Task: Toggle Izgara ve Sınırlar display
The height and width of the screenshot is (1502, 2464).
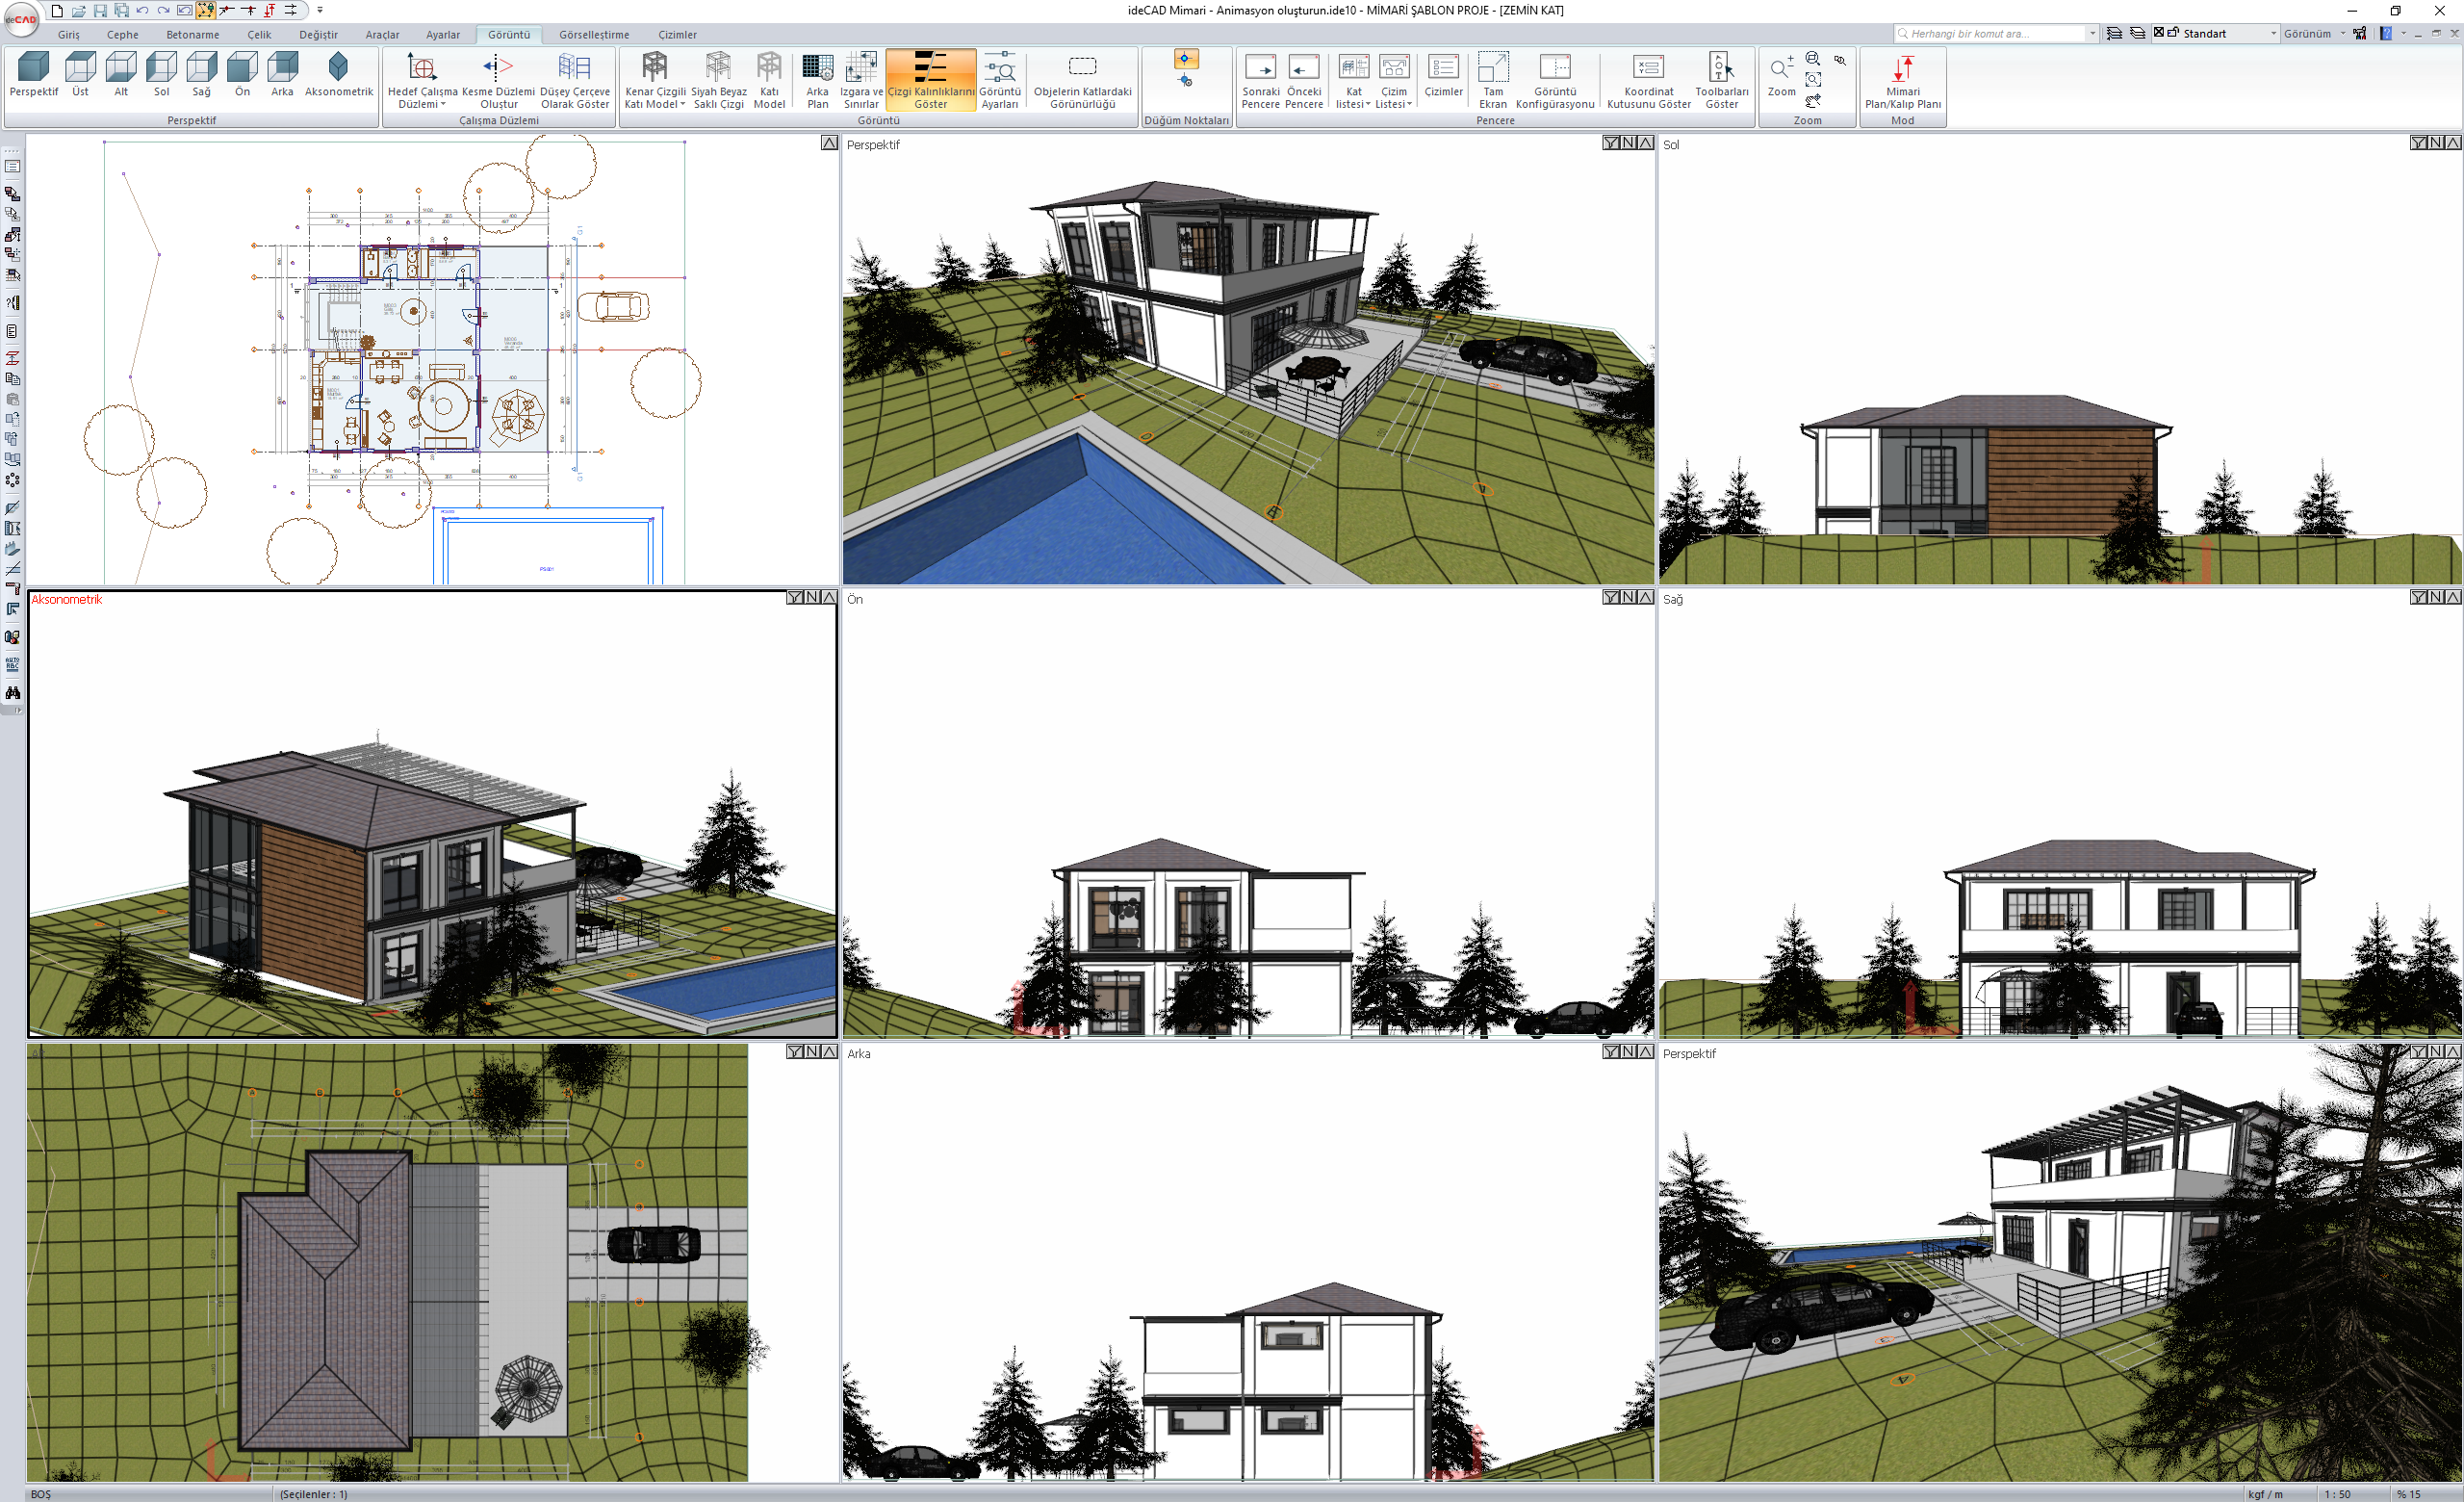Action: (x=860, y=68)
